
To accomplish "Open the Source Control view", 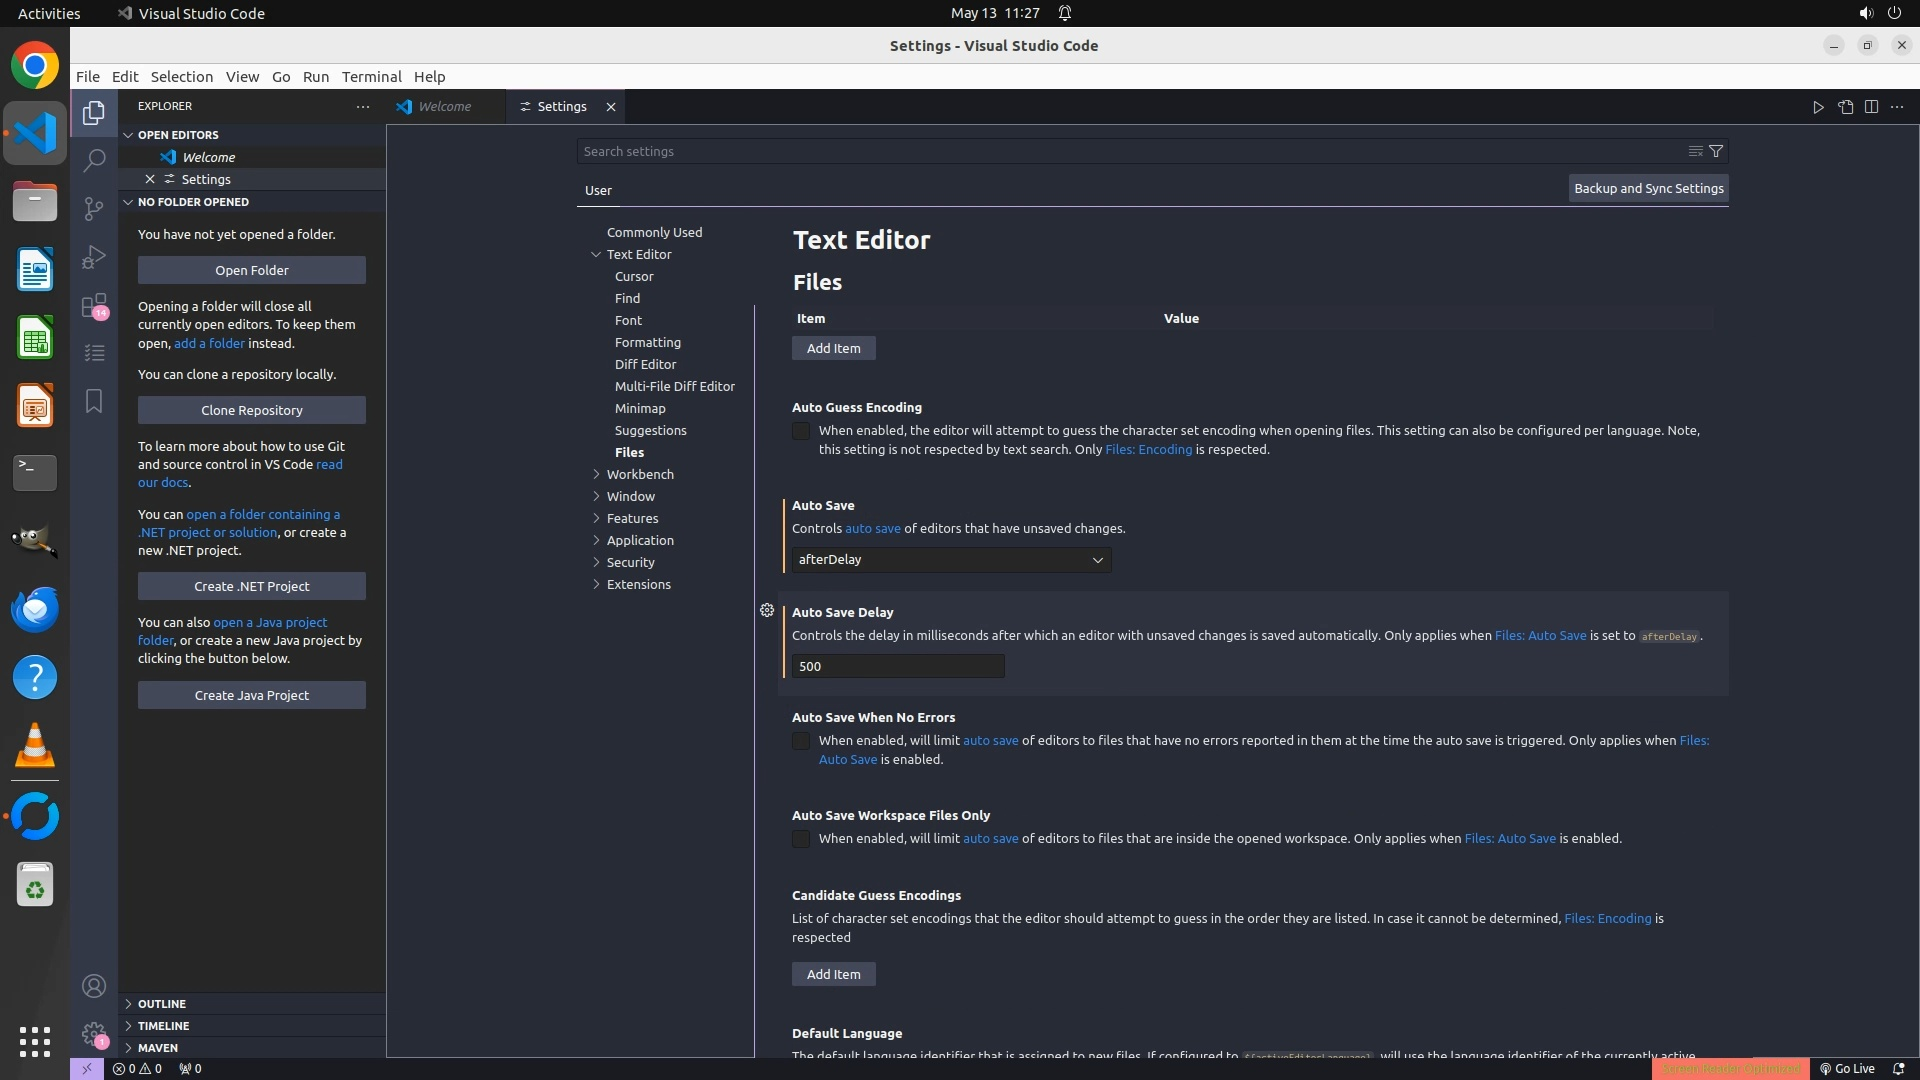I will point(94,208).
